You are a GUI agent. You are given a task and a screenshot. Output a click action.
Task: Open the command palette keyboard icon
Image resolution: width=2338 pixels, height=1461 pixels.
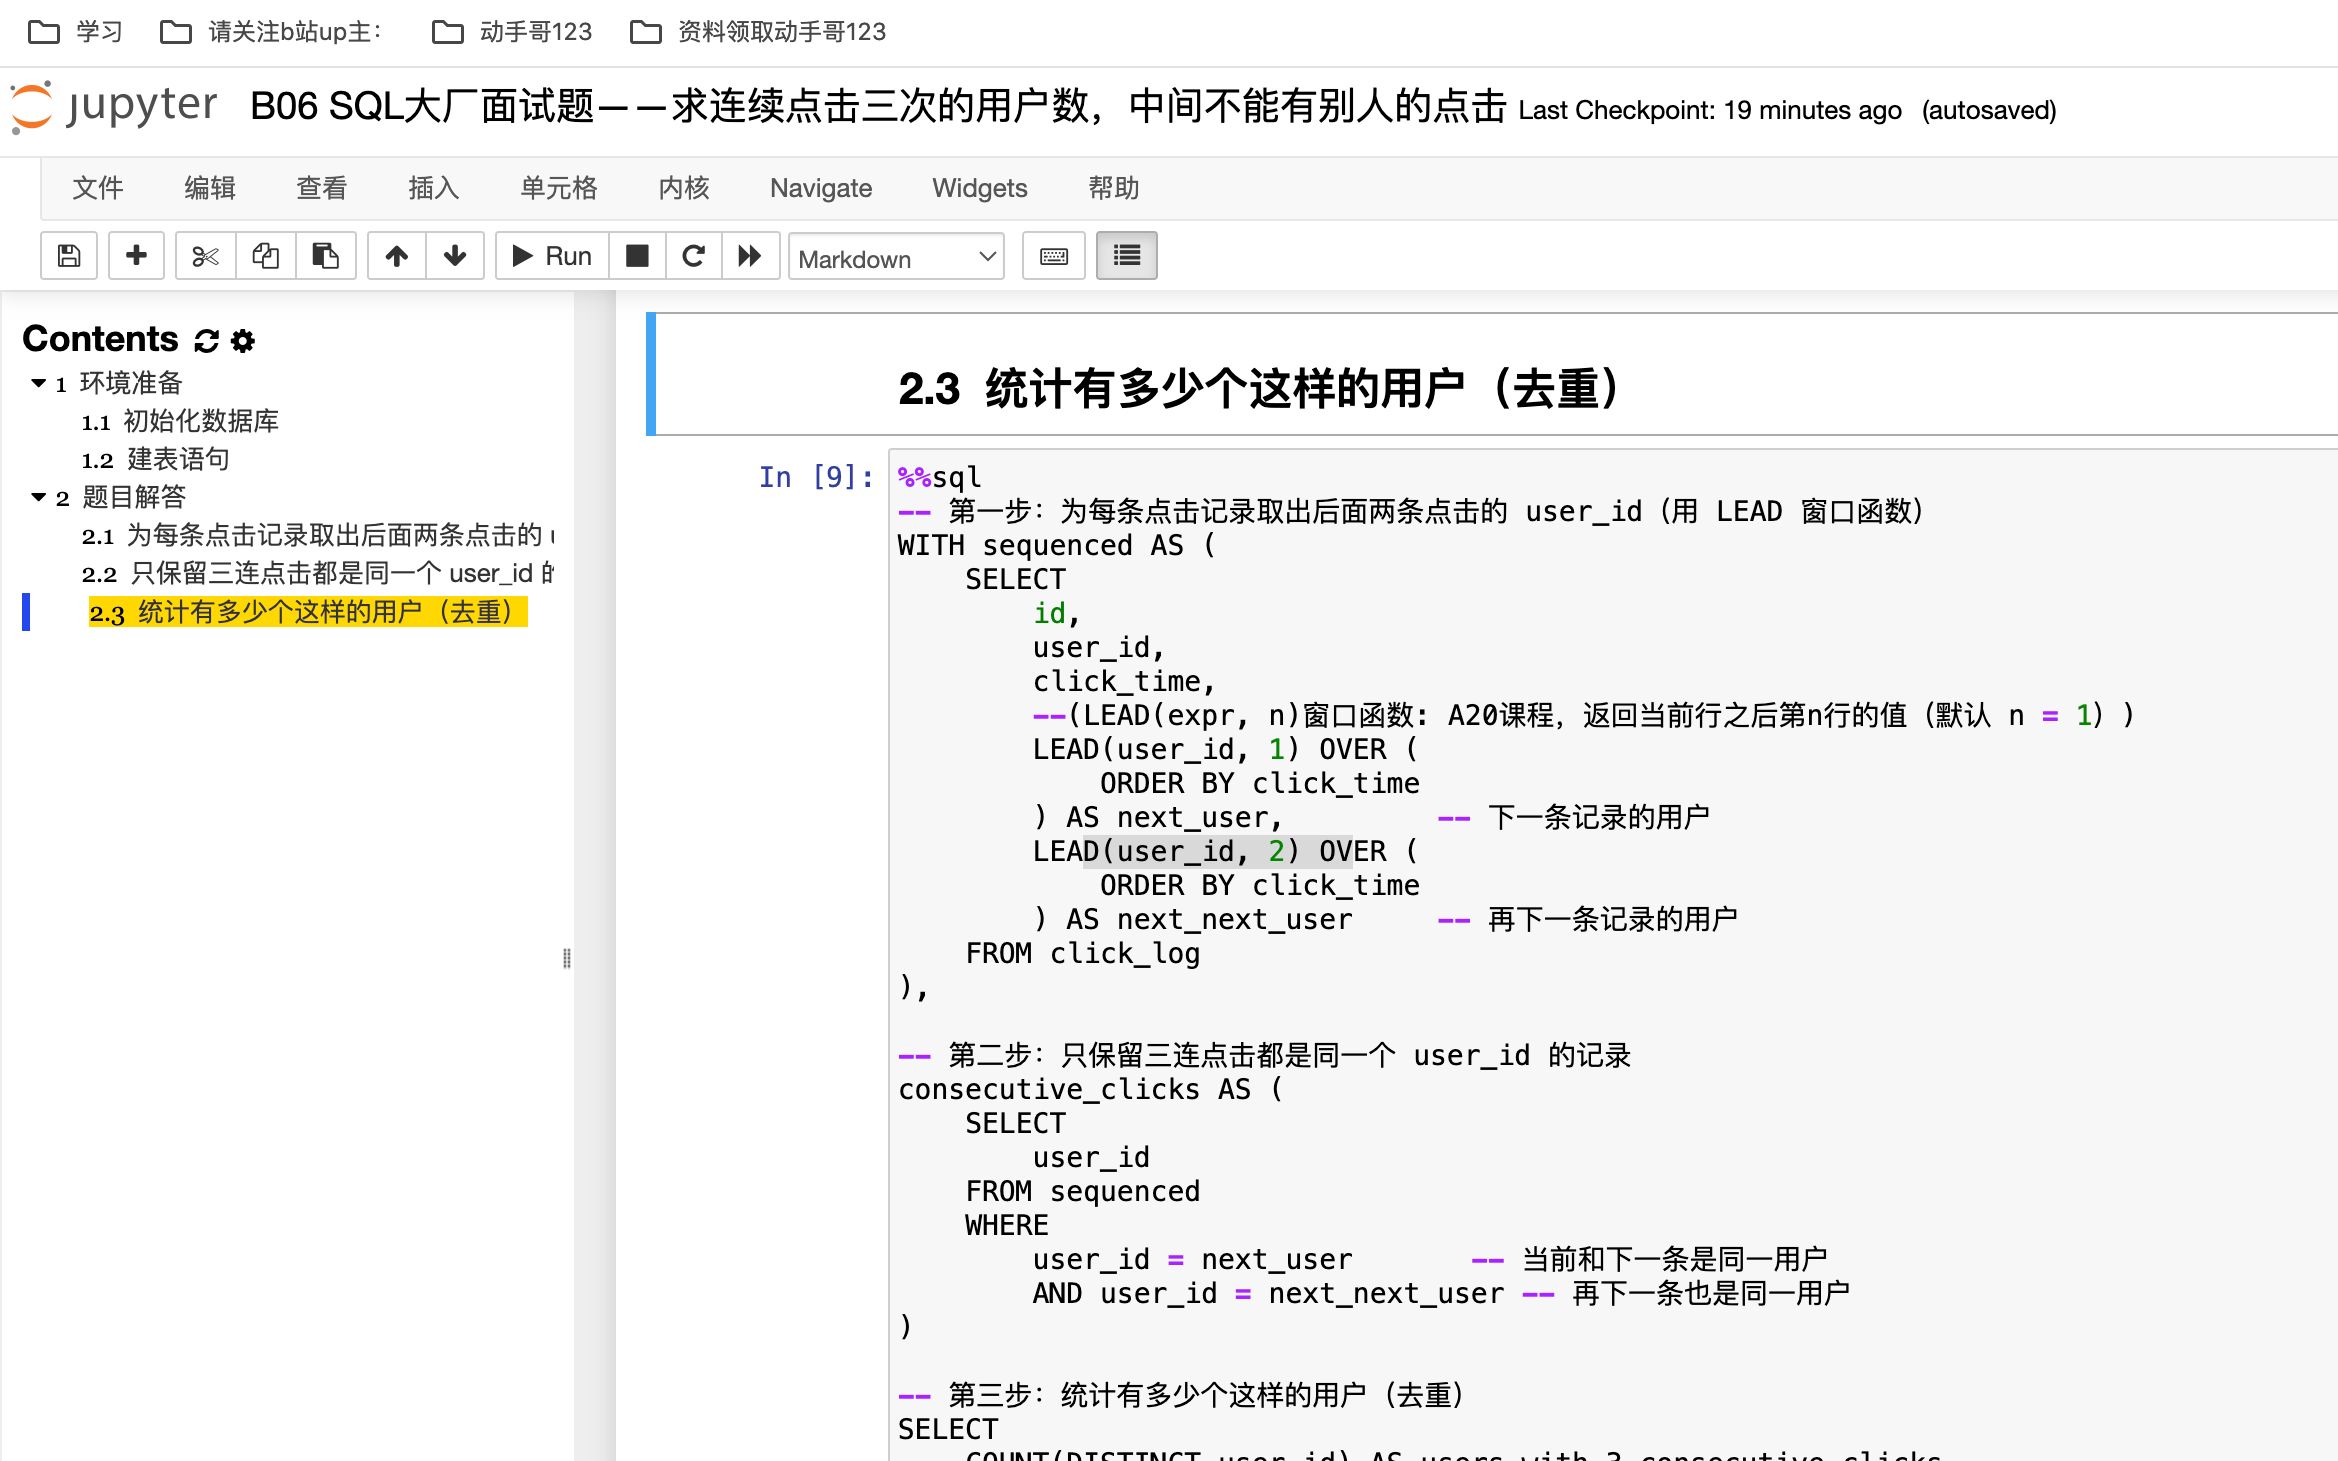[1052, 256]
